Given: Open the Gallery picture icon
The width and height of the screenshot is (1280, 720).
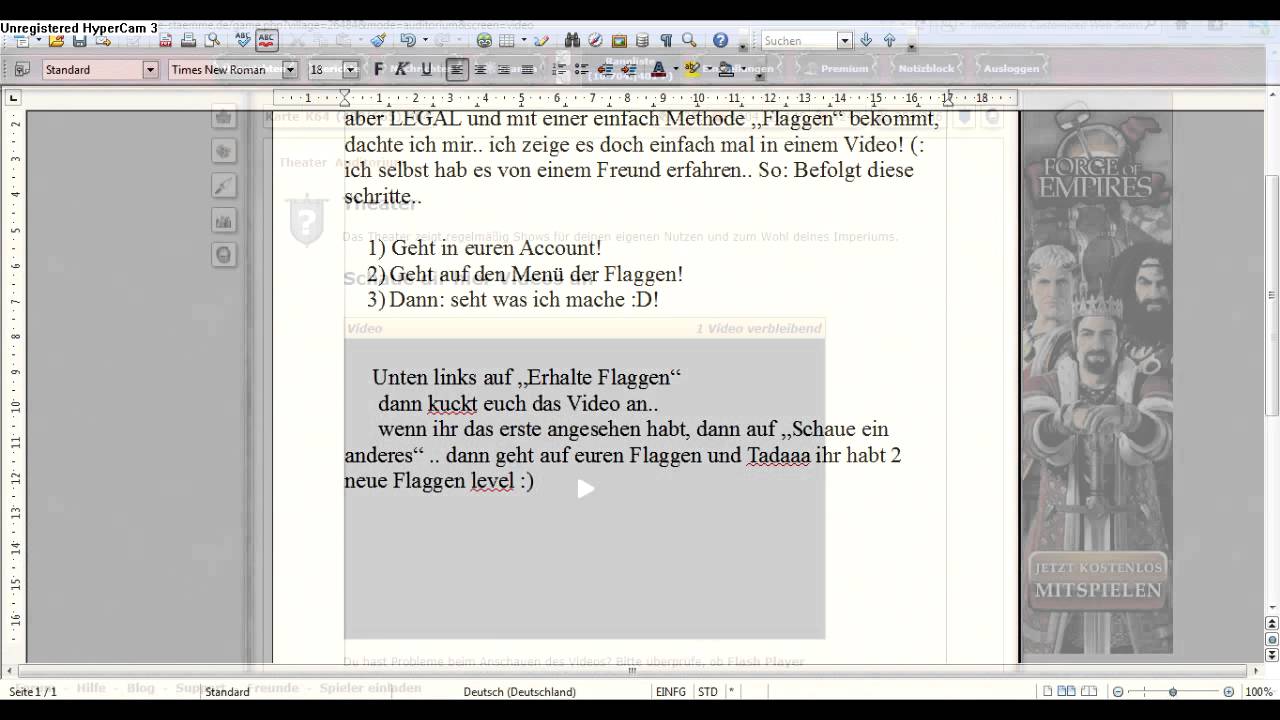Looking at the screenshot, I should pyautogui.click(x=619, y=41).
